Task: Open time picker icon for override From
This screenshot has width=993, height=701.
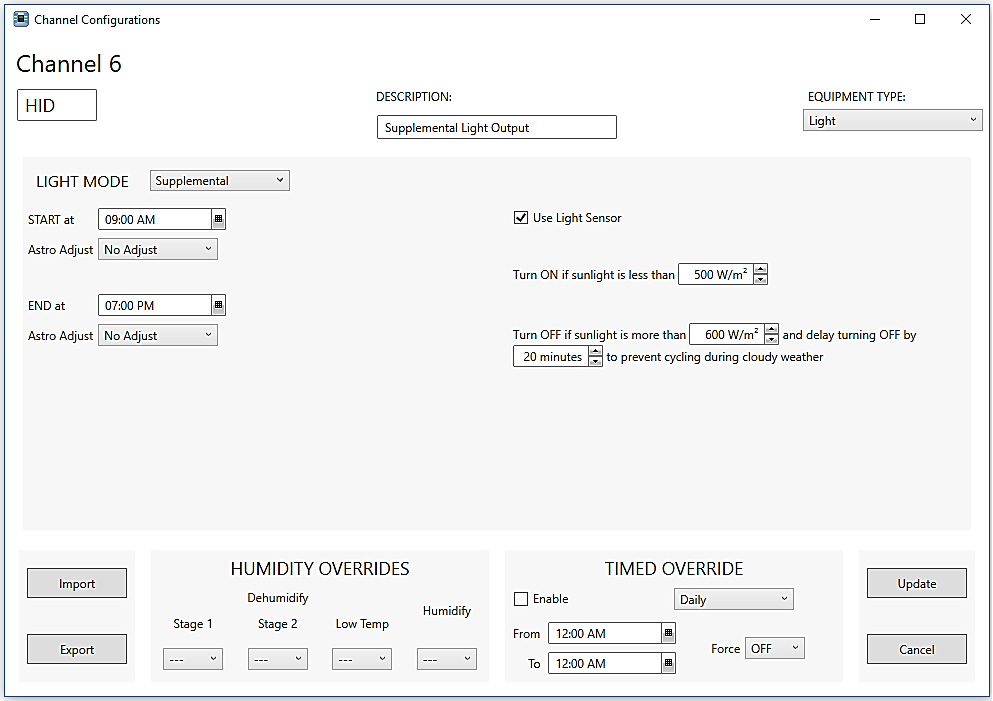Action: pyautogui.click(x=668, y=633)
